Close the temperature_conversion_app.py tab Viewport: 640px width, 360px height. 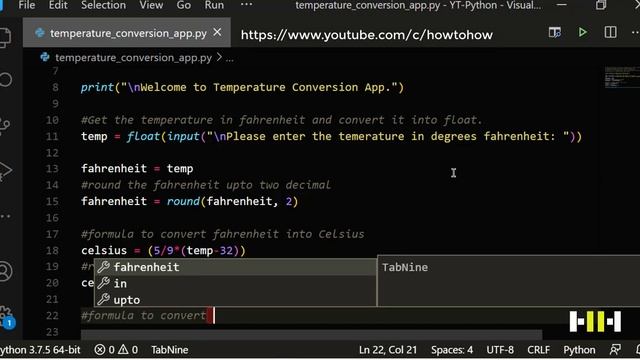click(218, 32)
